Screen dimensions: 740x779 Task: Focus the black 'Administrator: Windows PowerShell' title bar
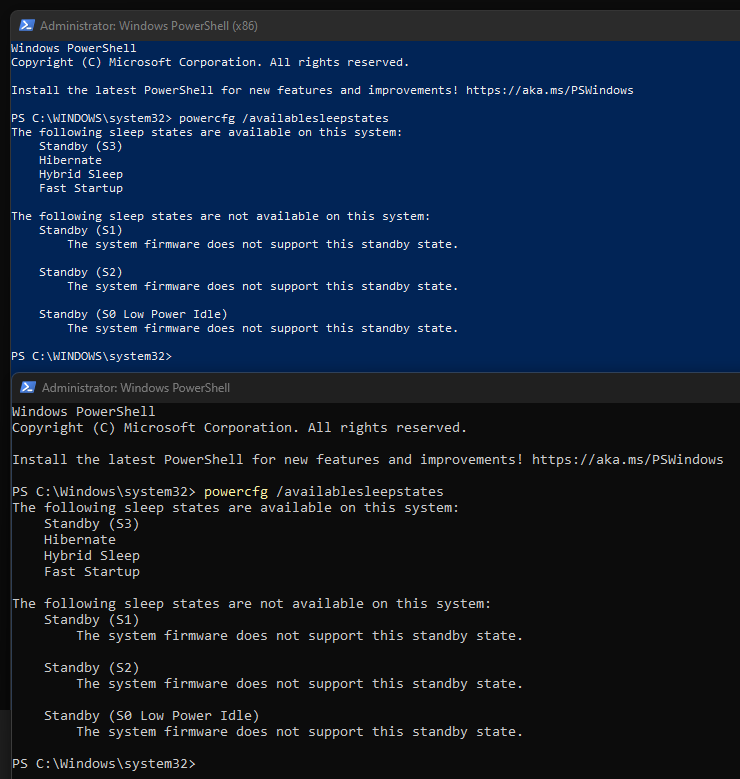pyautogui.click(x=375, y=388)
